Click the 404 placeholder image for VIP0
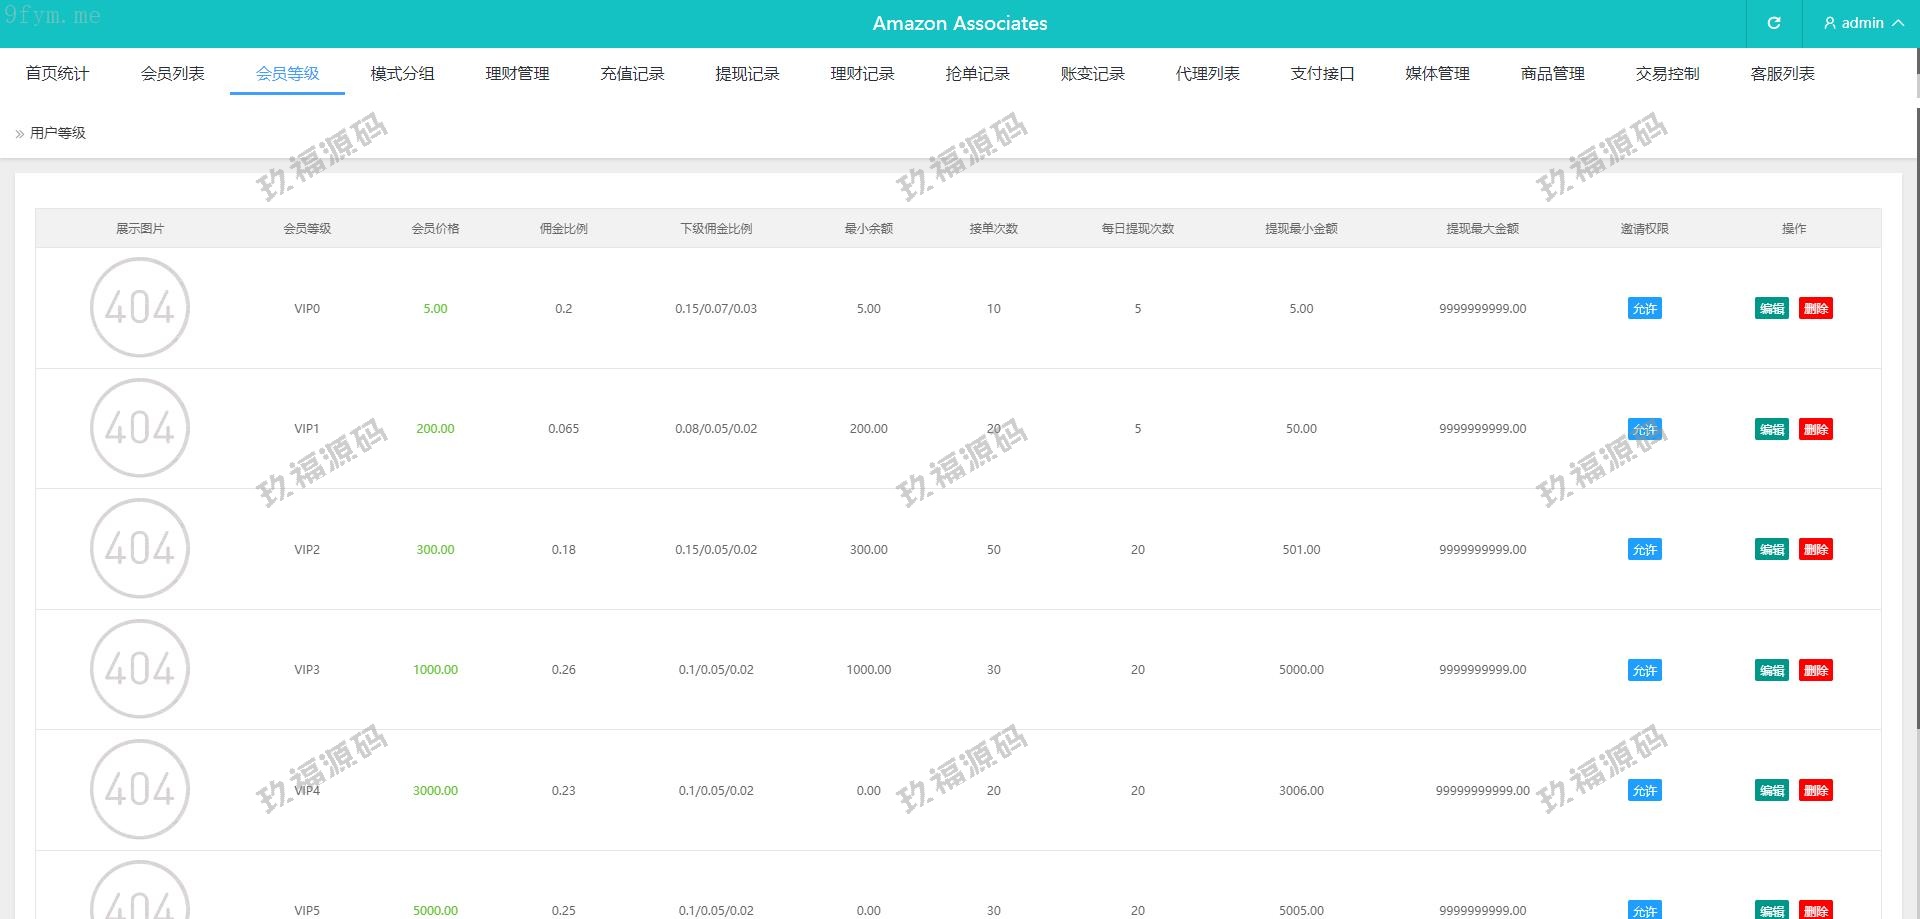The width and height of the screenshot is (1920, 919). click(x=140, y=308)
